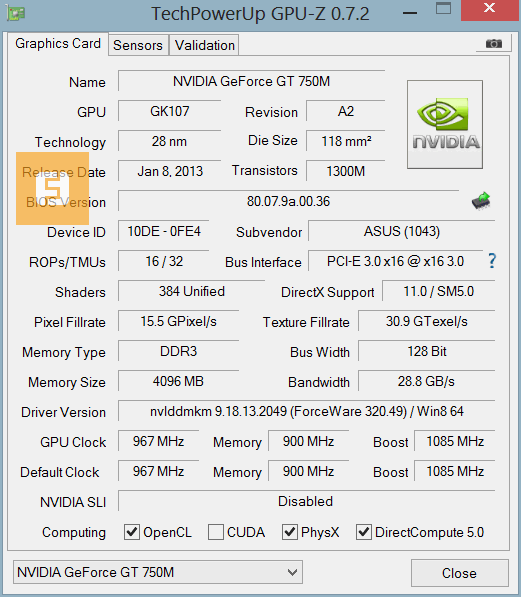The height and width of the screenshot is (597, 521).
Task: Click the 28 nm Technology field
Action: [169, 141]
